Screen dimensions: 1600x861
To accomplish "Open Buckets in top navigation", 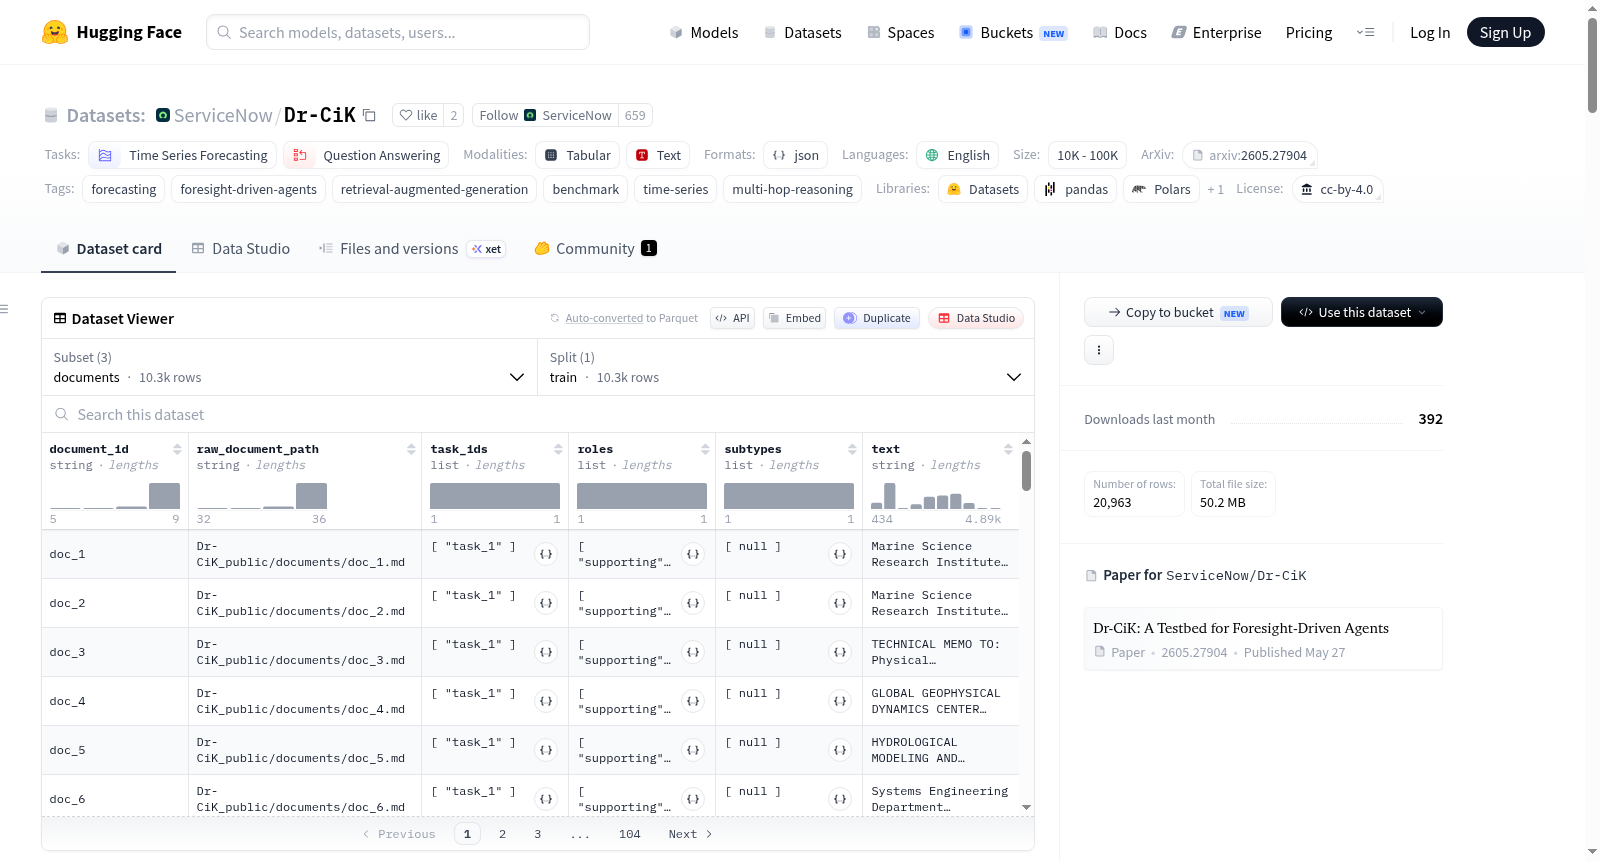I will click(x=1013, y=32).
